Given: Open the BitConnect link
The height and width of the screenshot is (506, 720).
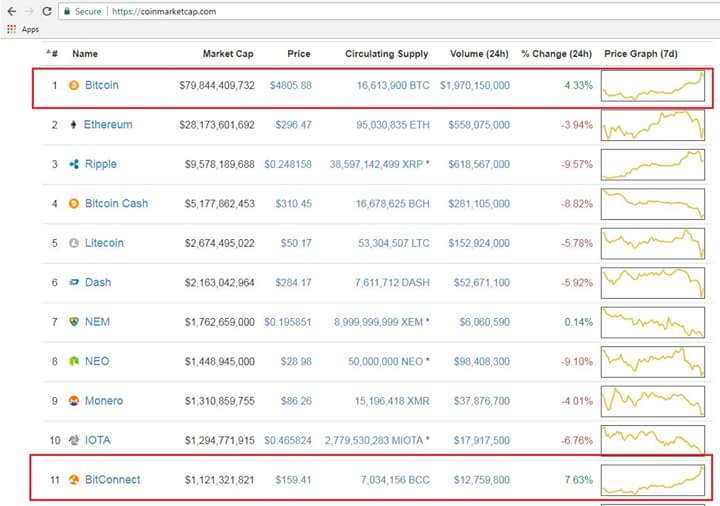Looking at the screenshot, I should click(113, 480).
